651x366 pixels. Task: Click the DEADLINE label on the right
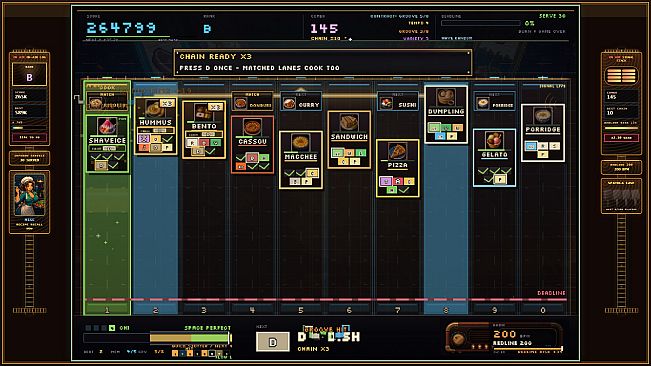[551, 293]
